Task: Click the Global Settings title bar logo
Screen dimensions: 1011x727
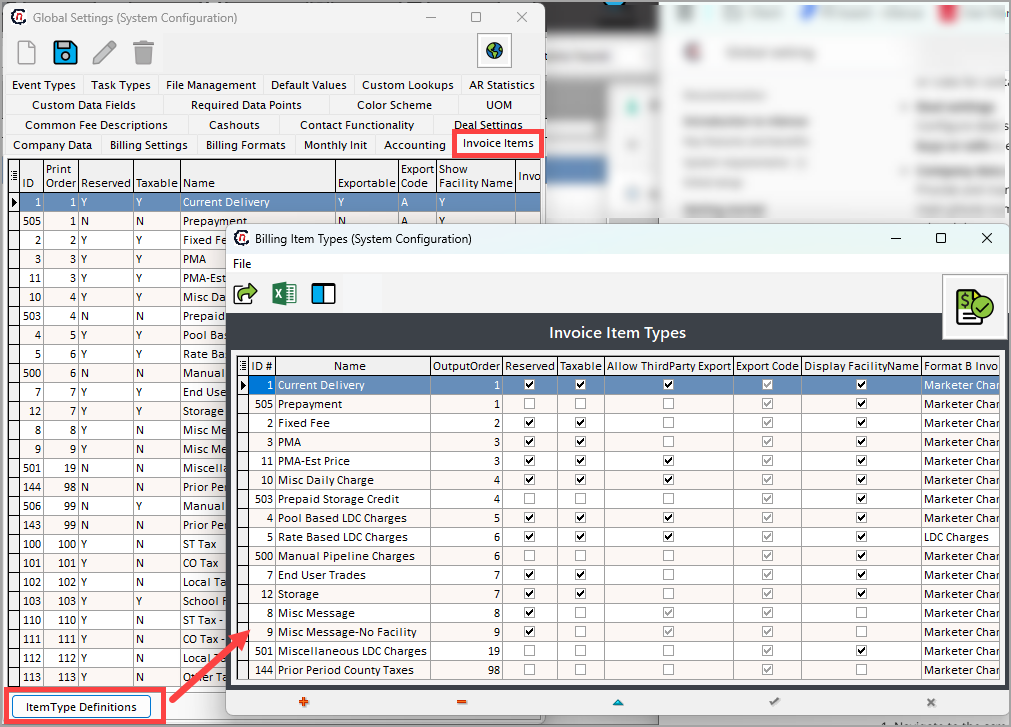Action: pos(19,17)
